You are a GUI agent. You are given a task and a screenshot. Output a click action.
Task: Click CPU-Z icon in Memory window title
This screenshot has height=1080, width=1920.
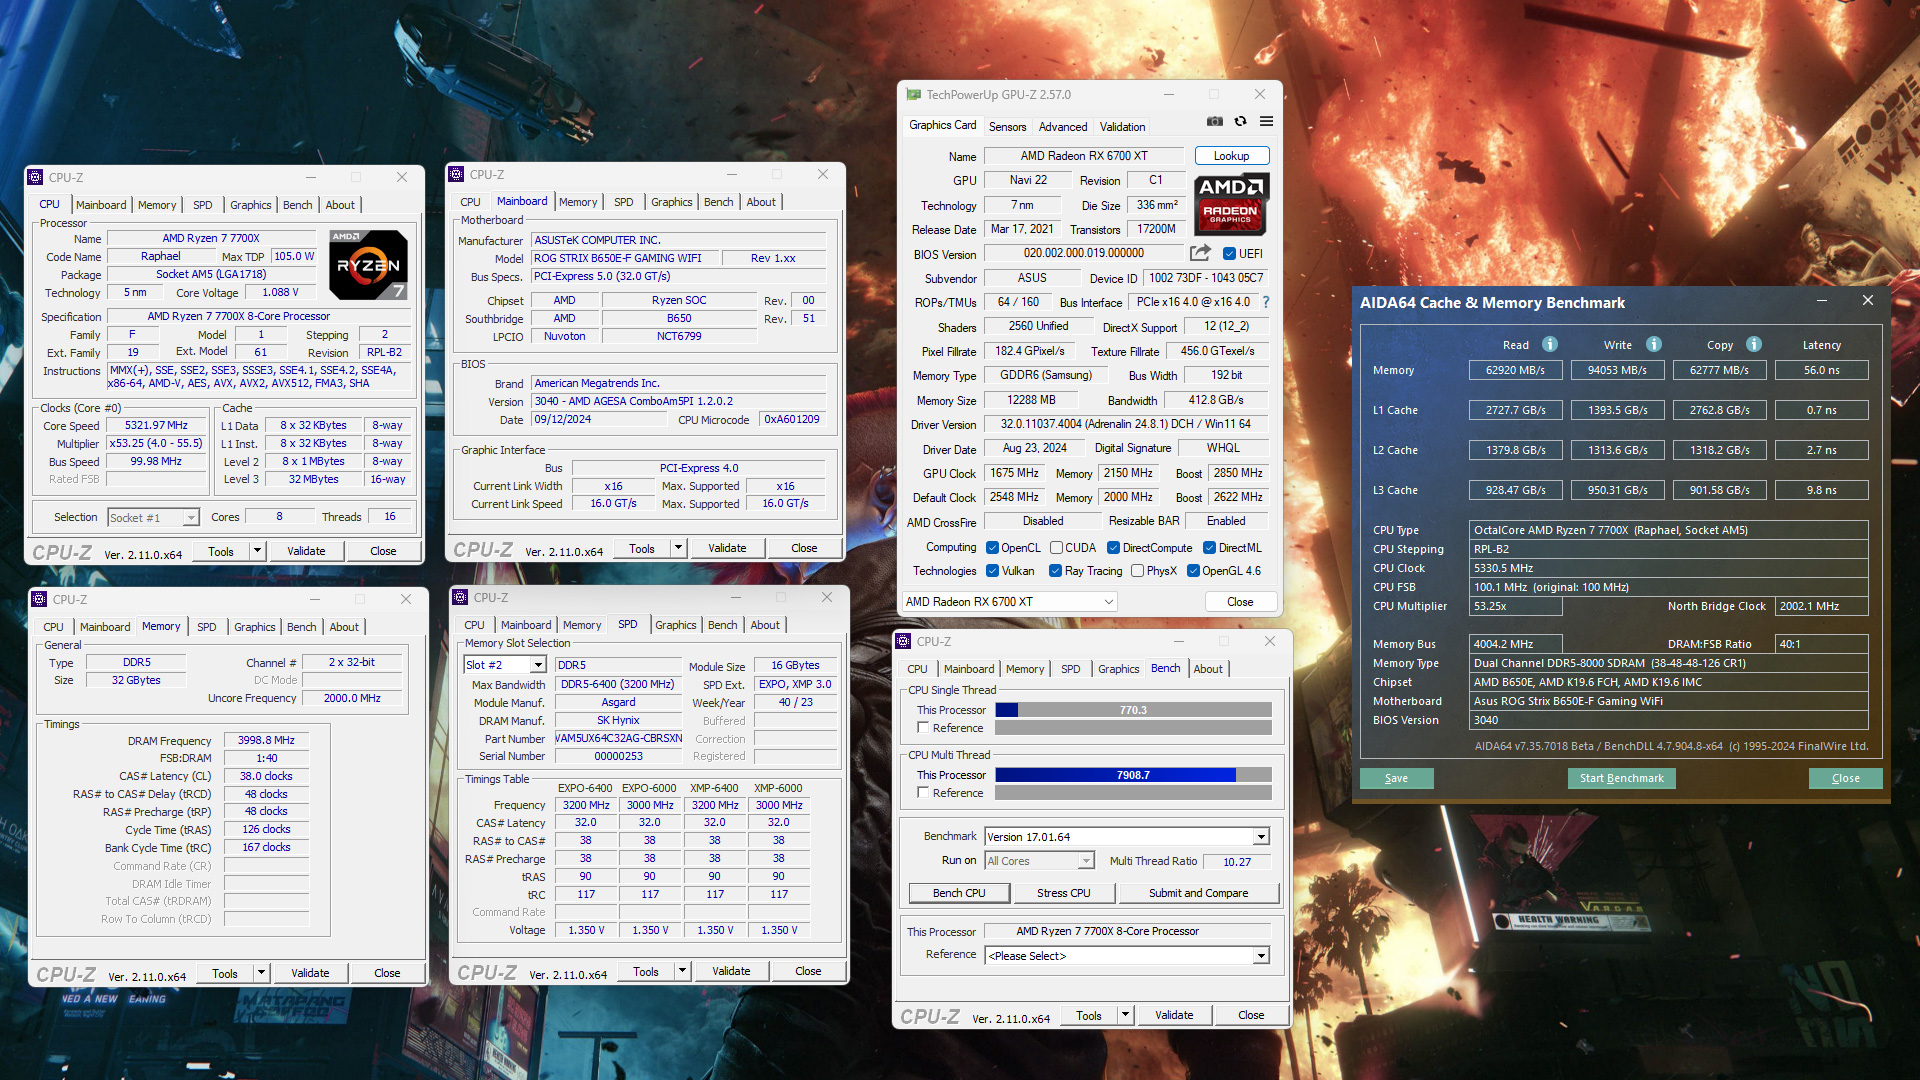[x=40, y=599]
